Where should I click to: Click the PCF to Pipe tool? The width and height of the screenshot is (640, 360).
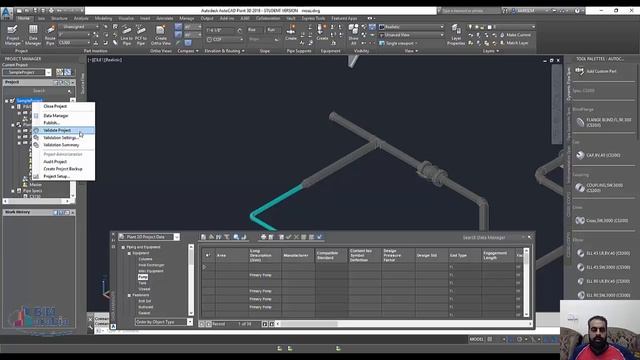[x=141, y=34]
